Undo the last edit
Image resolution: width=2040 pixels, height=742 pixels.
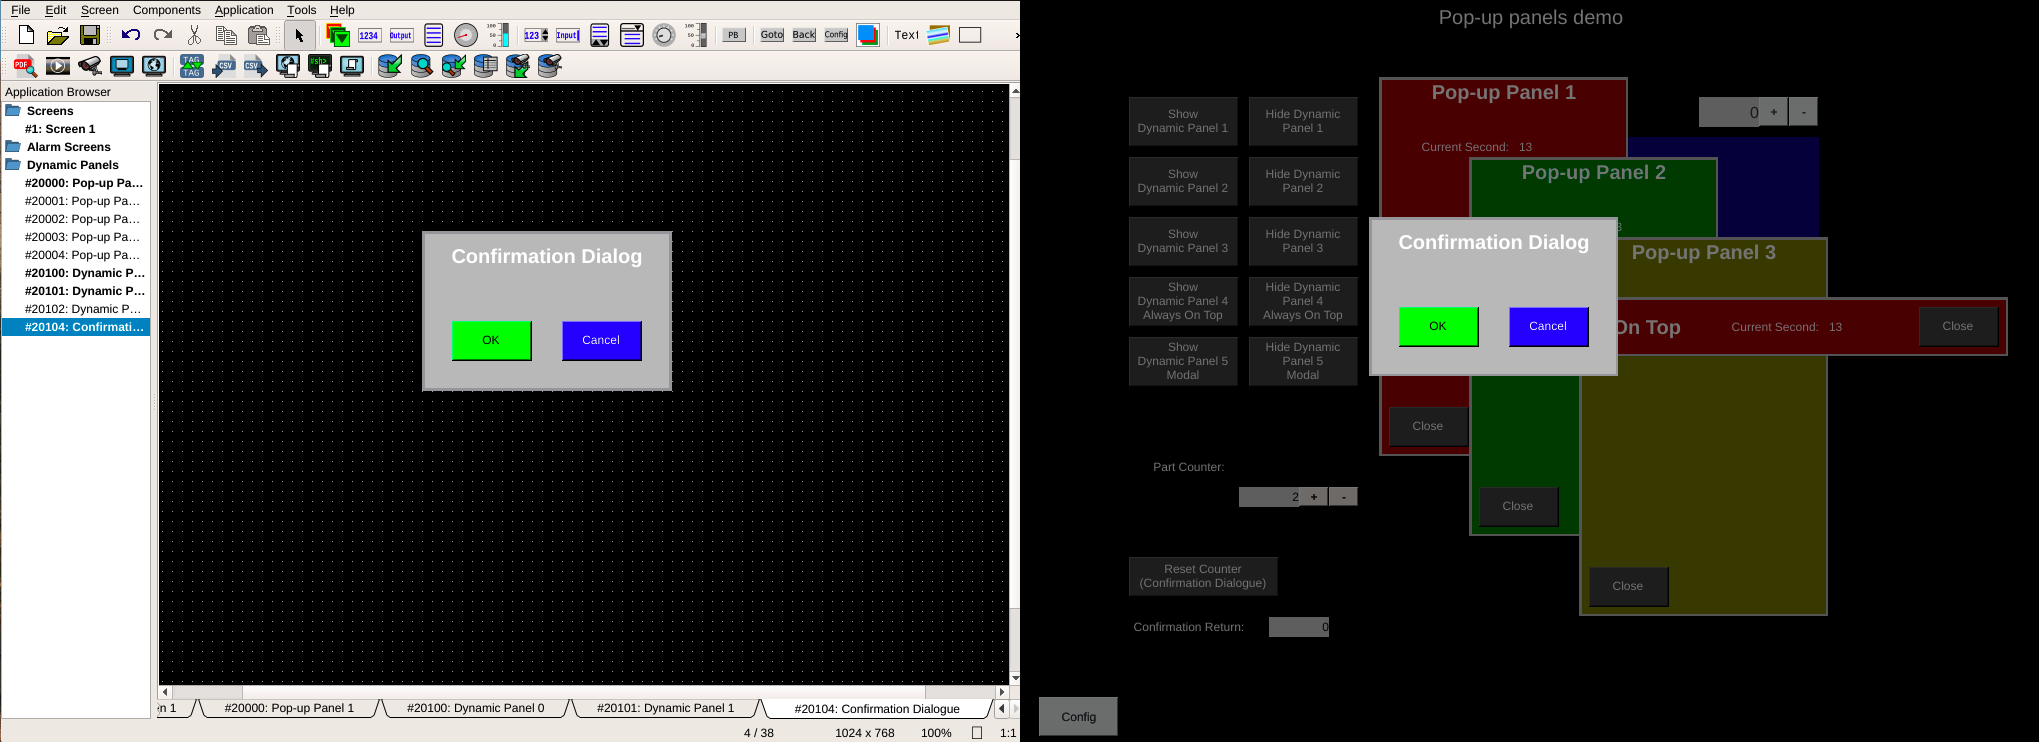130,35
